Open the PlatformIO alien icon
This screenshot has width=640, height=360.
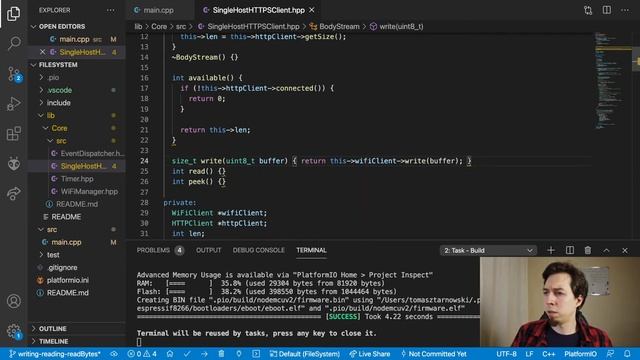point(13,164)
